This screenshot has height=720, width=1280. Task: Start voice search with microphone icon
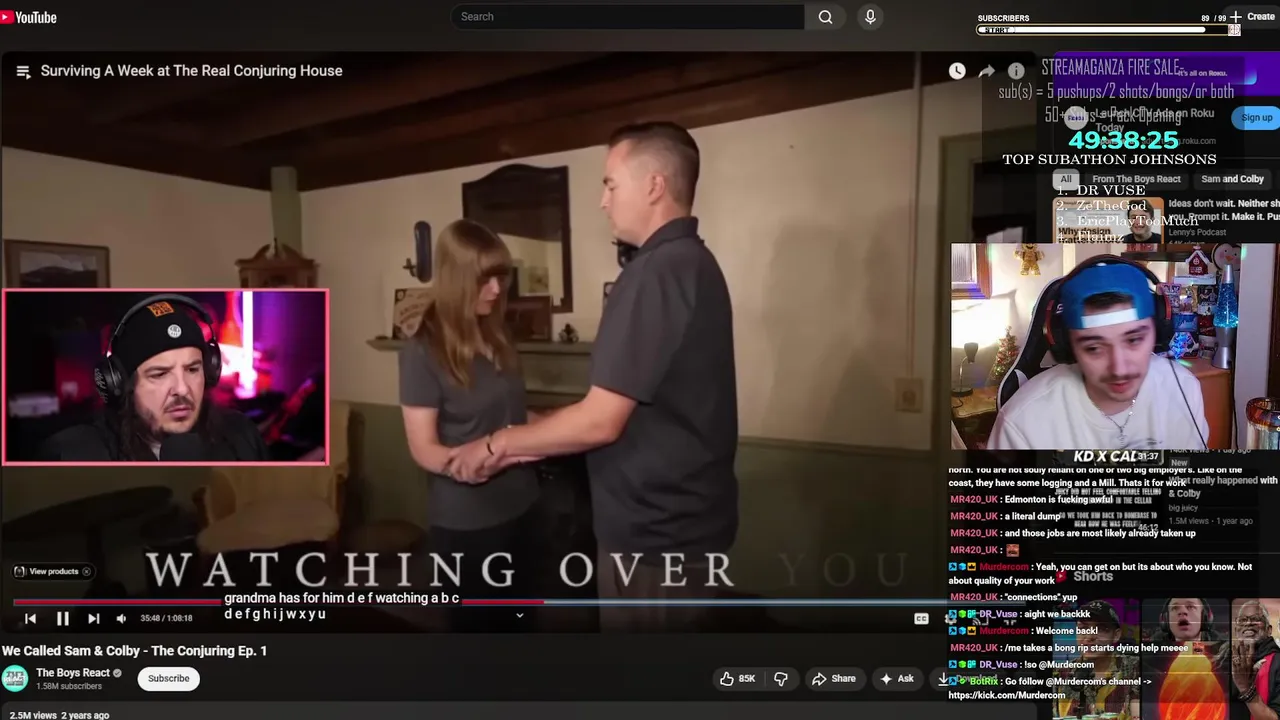[x=870, y=17]
